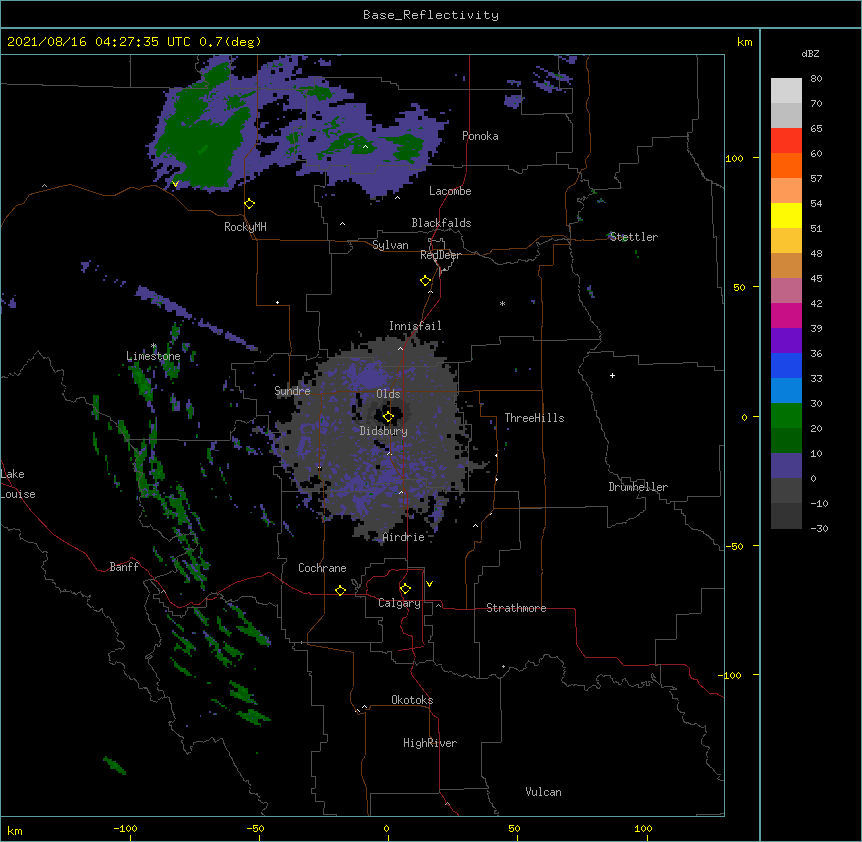Click the Okotoks city label
Viewport: 862px width, 842px height.
tap(412, 700)
